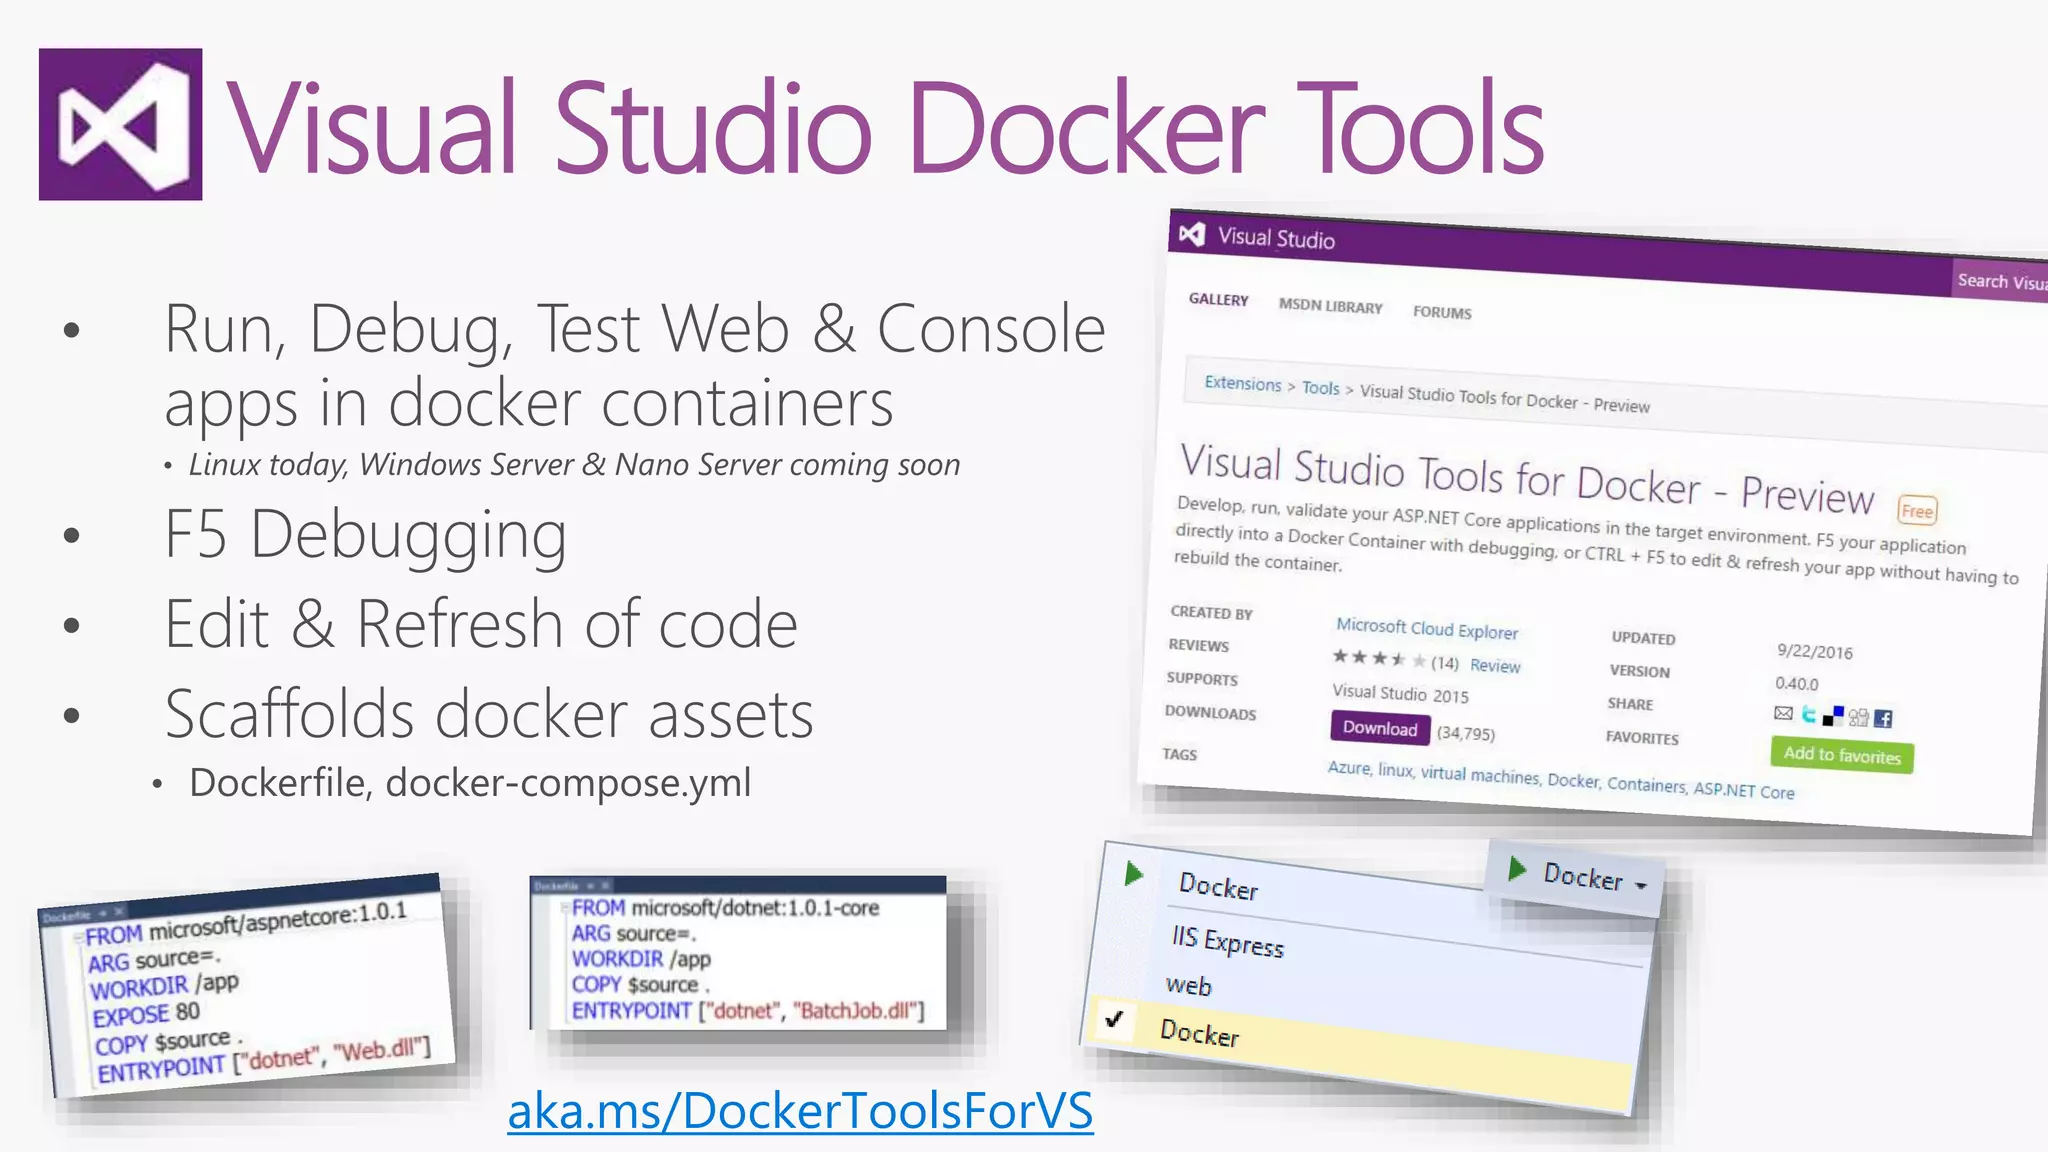
Task: Click the large purple Visual Studio logo on the slide
Action: coord(120,124)
